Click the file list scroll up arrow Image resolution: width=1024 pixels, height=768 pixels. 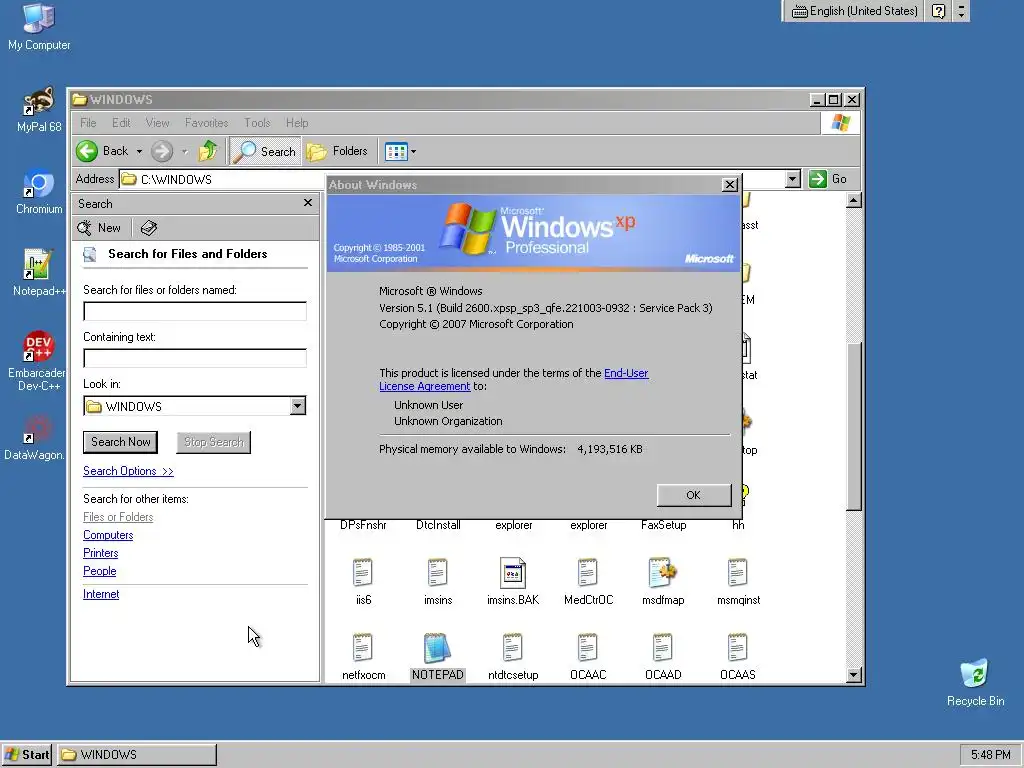pos(854,200)
